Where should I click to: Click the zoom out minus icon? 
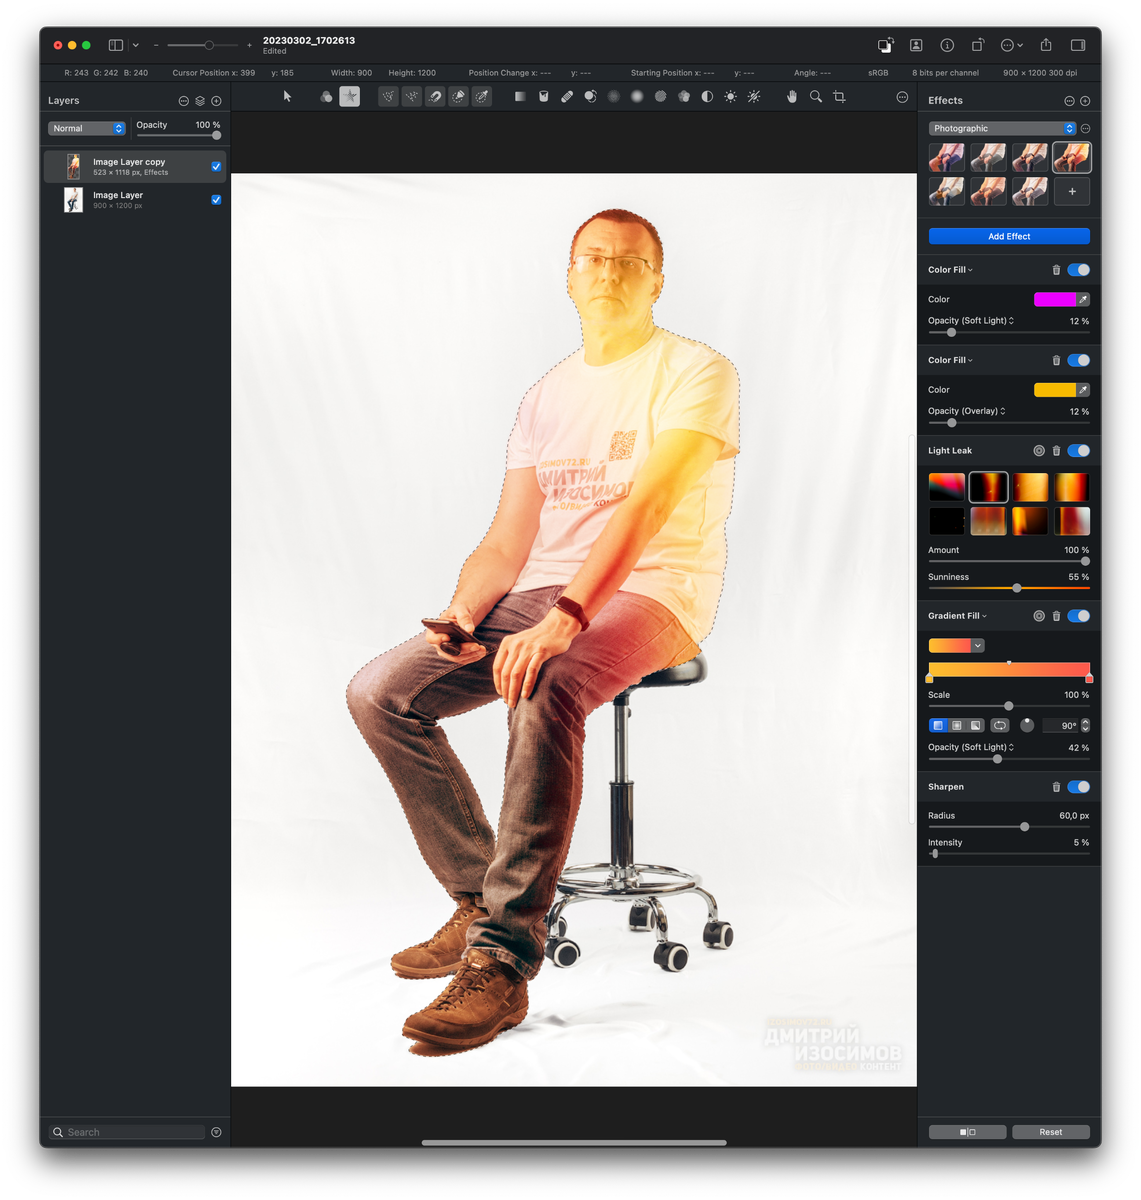tap(156, 45)
